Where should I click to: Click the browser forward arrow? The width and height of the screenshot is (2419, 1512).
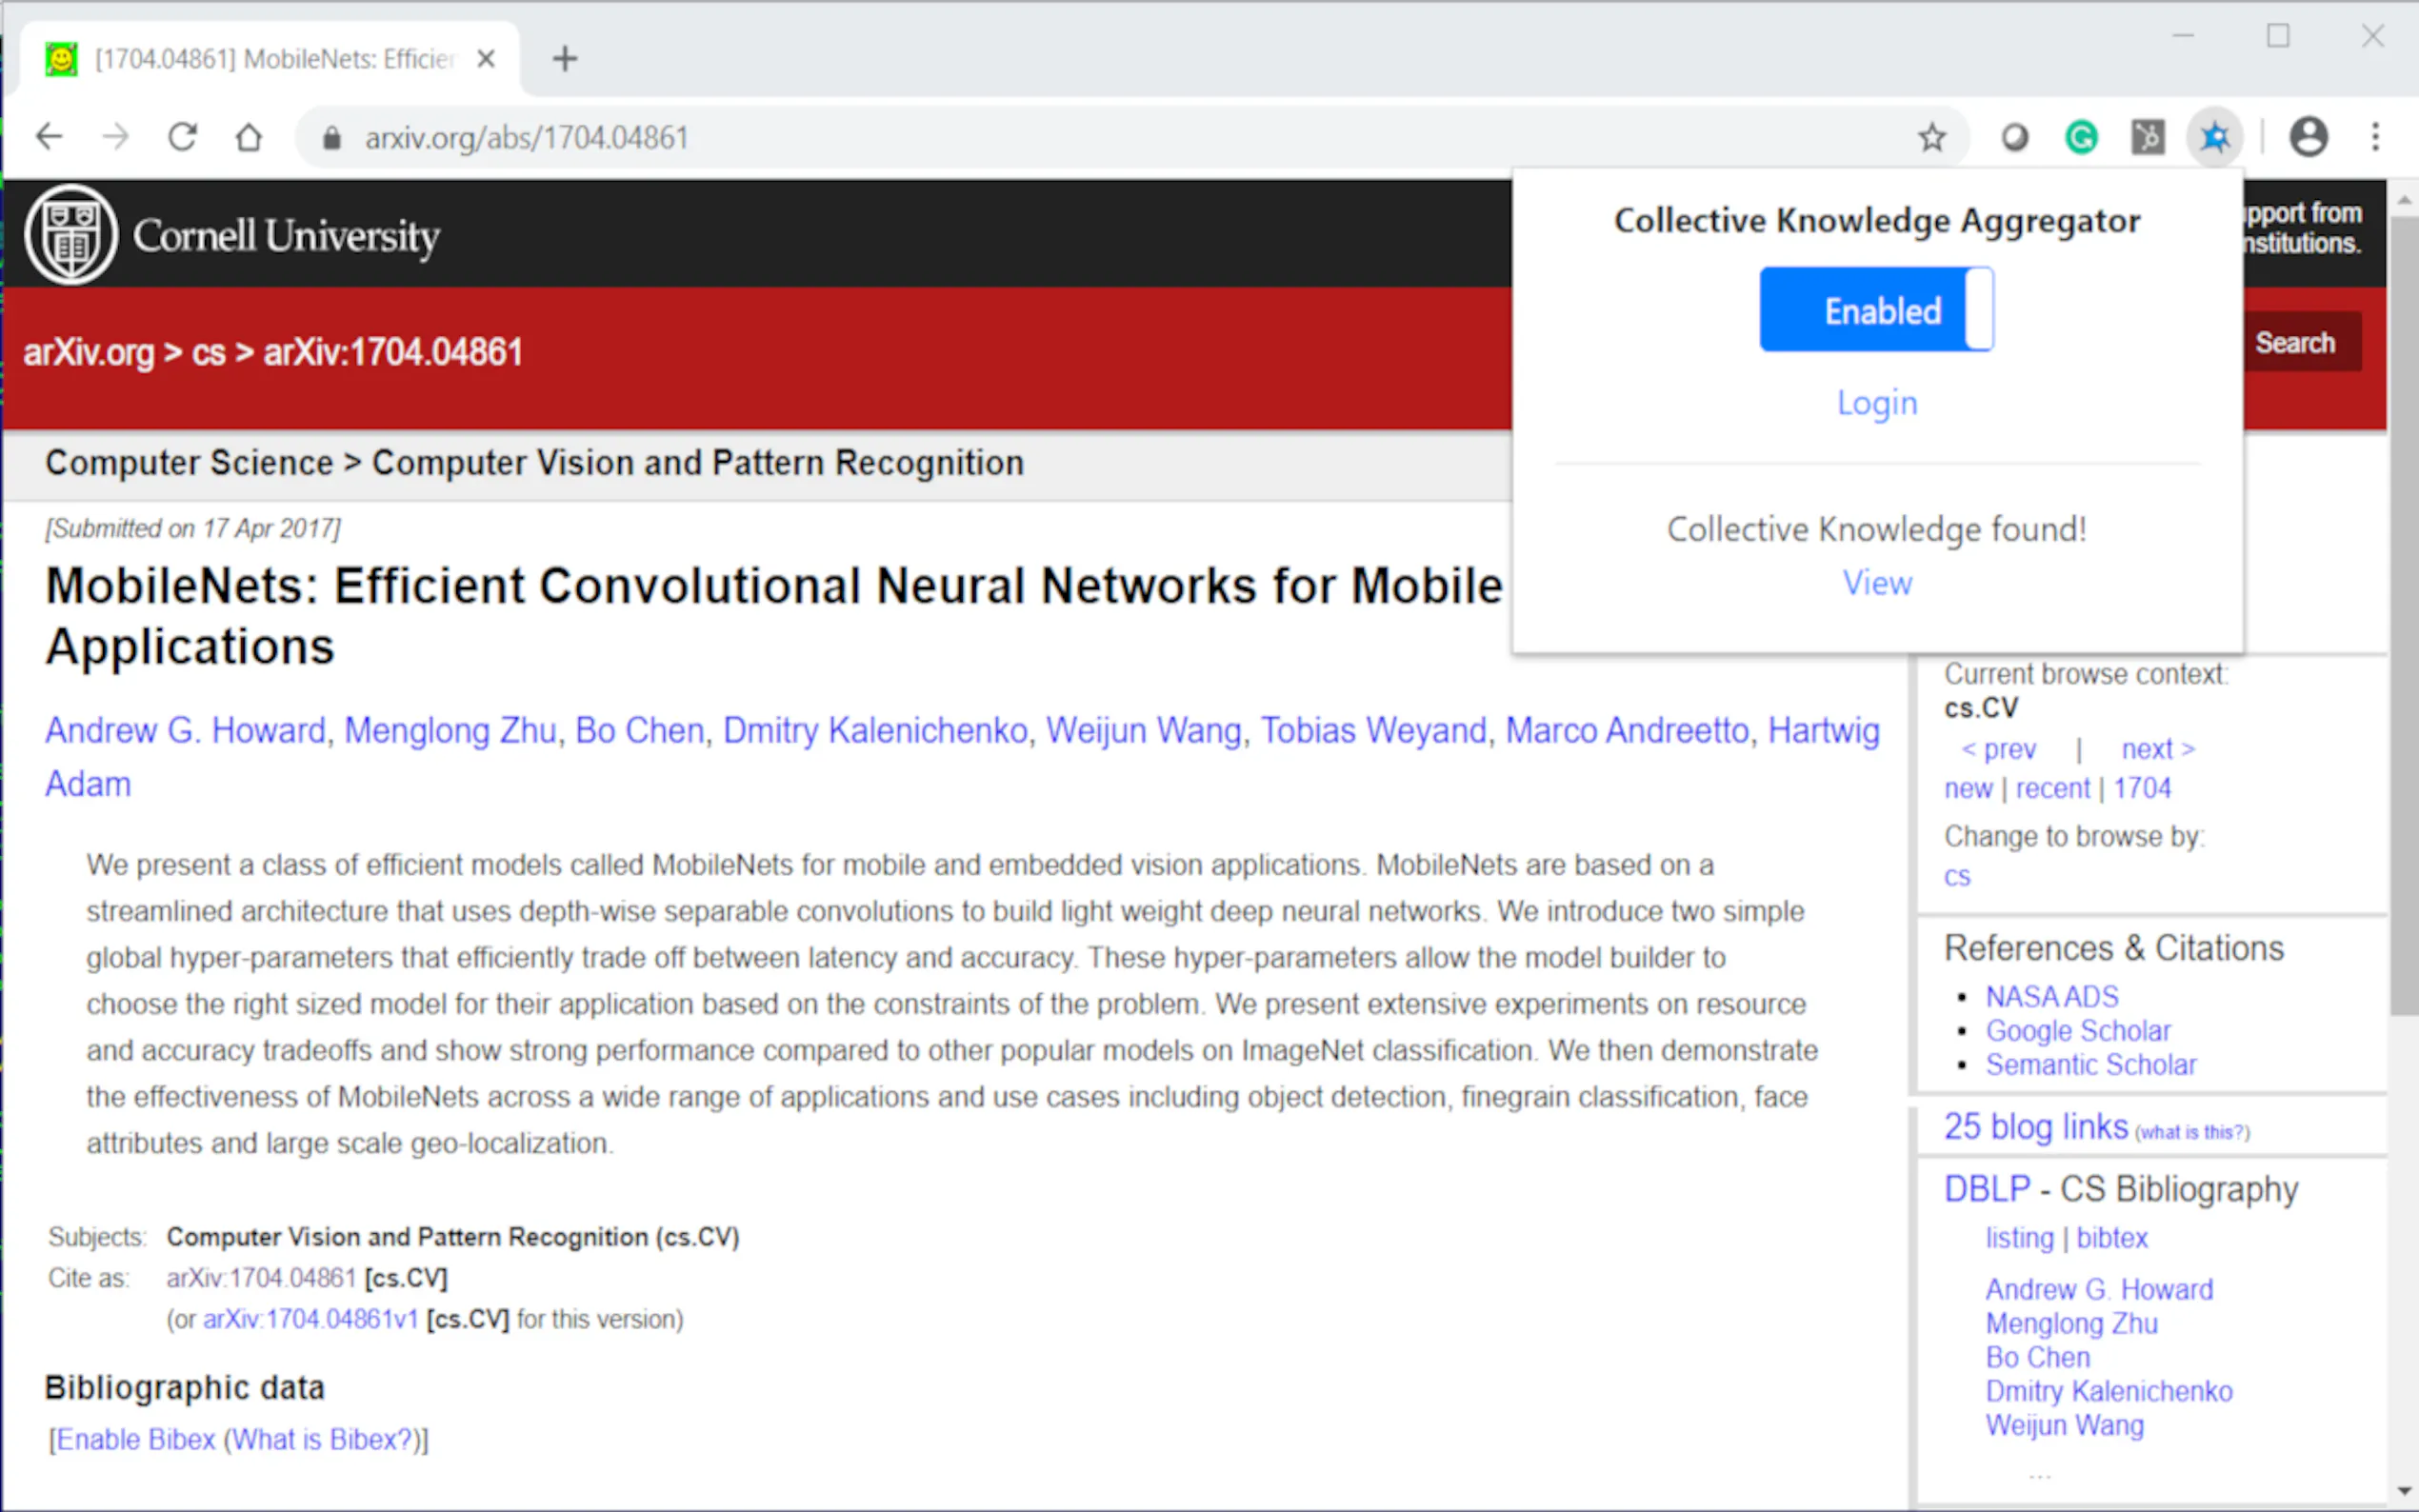coord(116,137)
